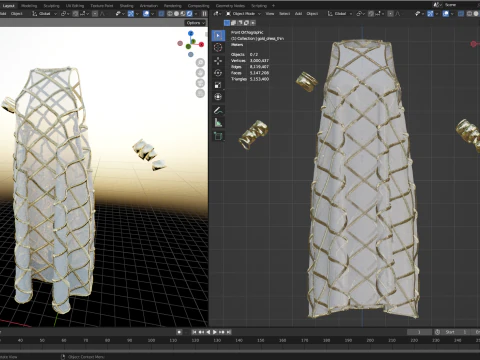The width and height of the screenshot is (480, 360).
Task: Add a new workspace with plus button
Action: [x=273, y=6]
